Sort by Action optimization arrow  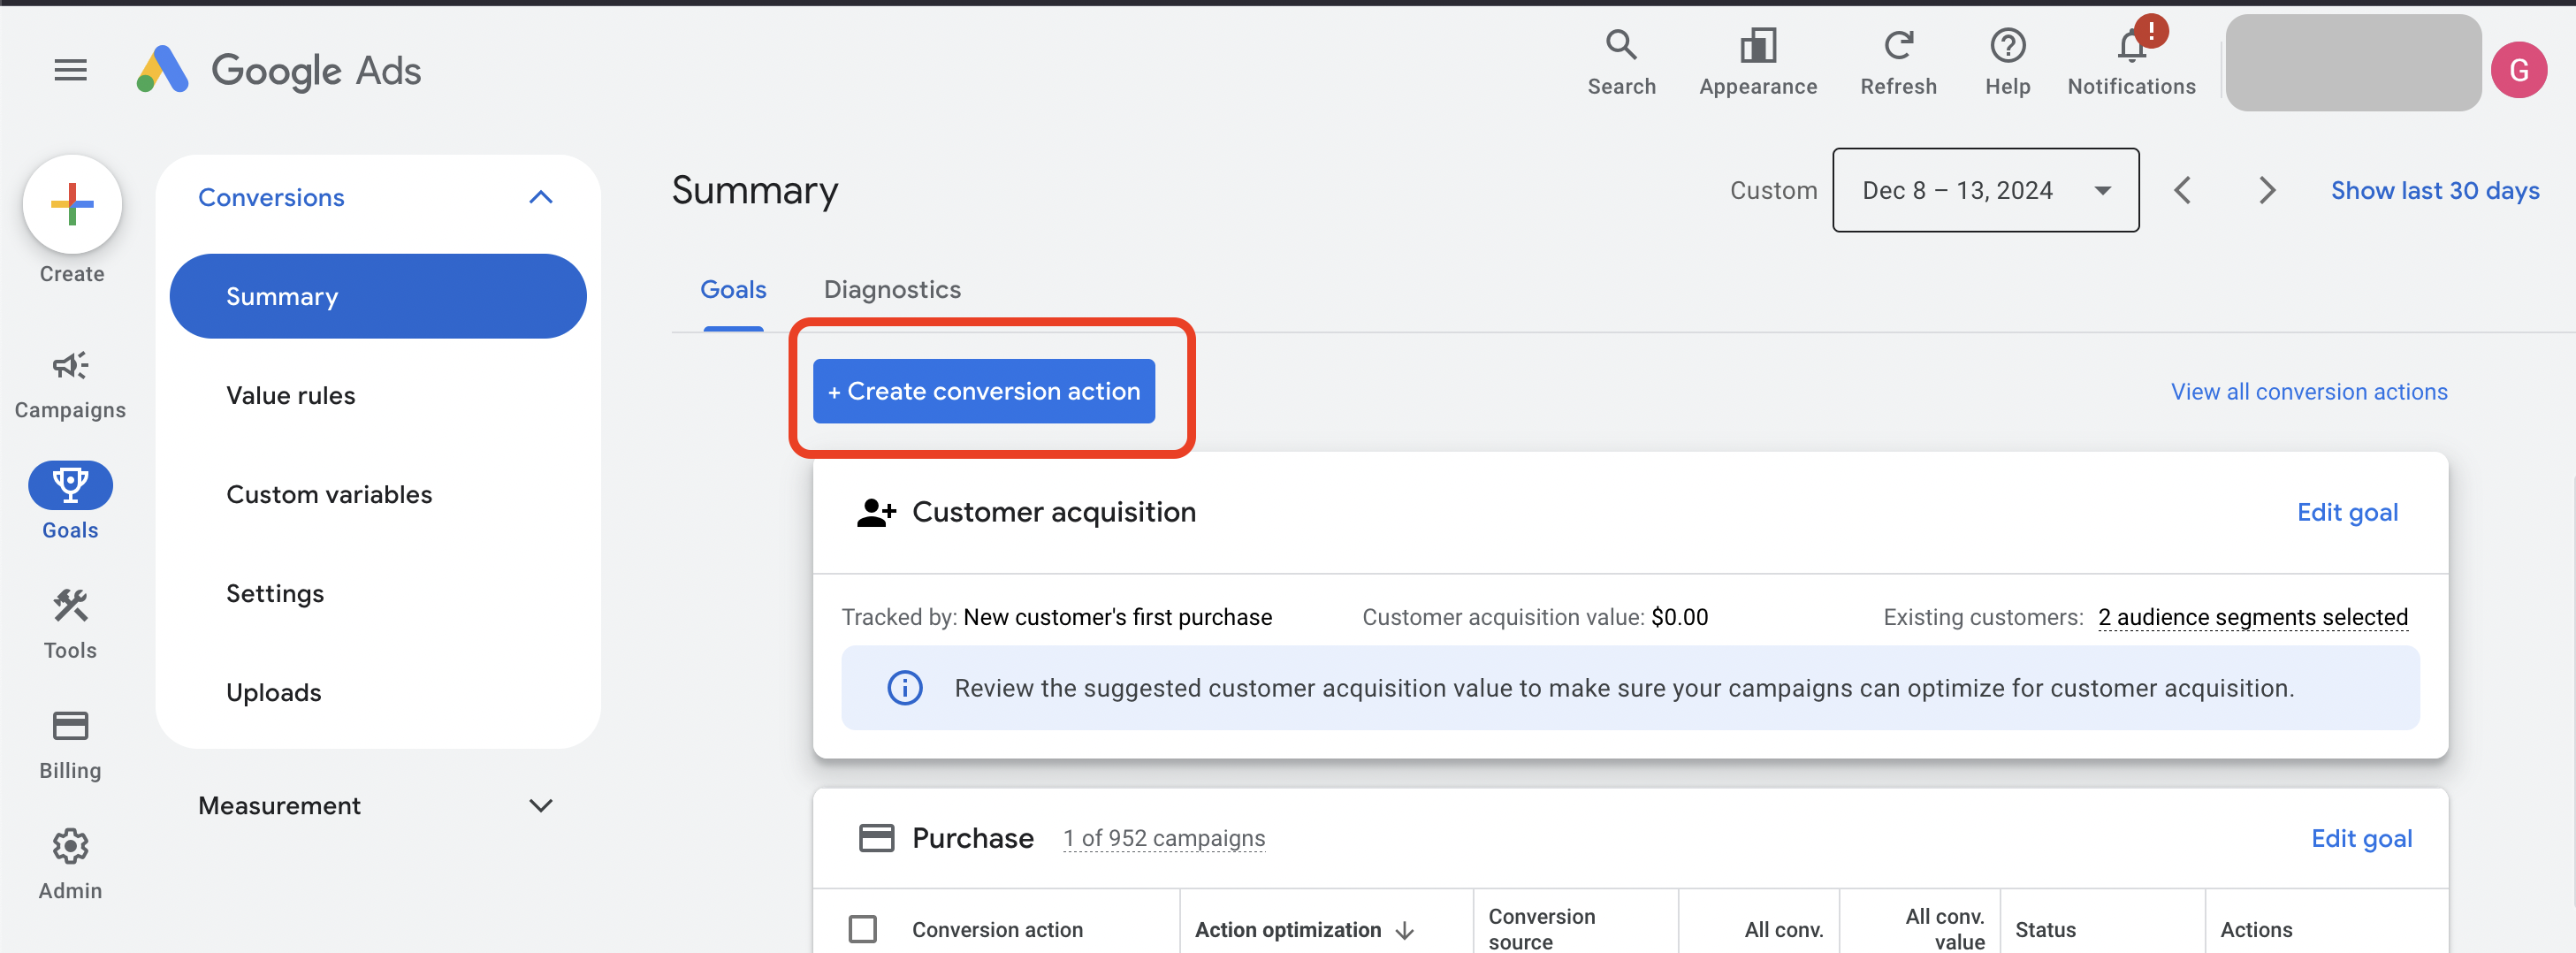click(x=1404, y=930)
